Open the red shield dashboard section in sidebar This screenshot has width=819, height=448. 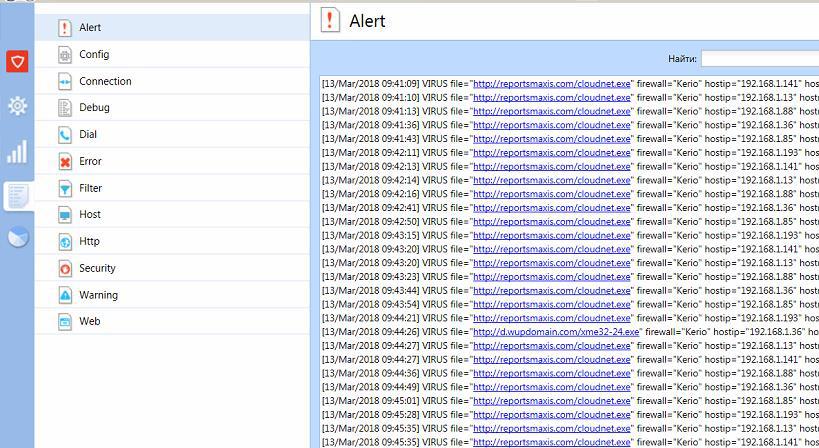[x=17, y=62]
